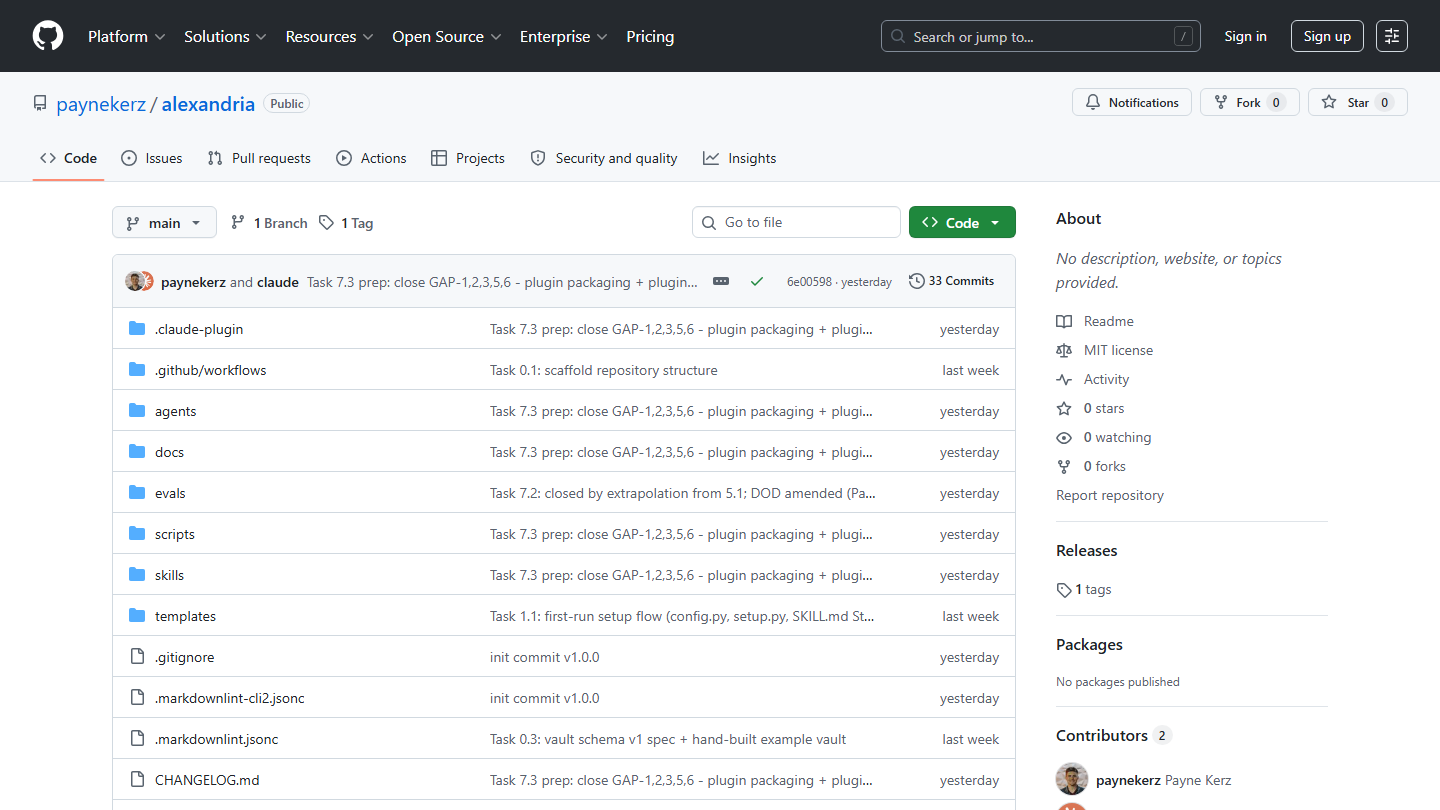Switch to the Insights tab

coord(740,158)
